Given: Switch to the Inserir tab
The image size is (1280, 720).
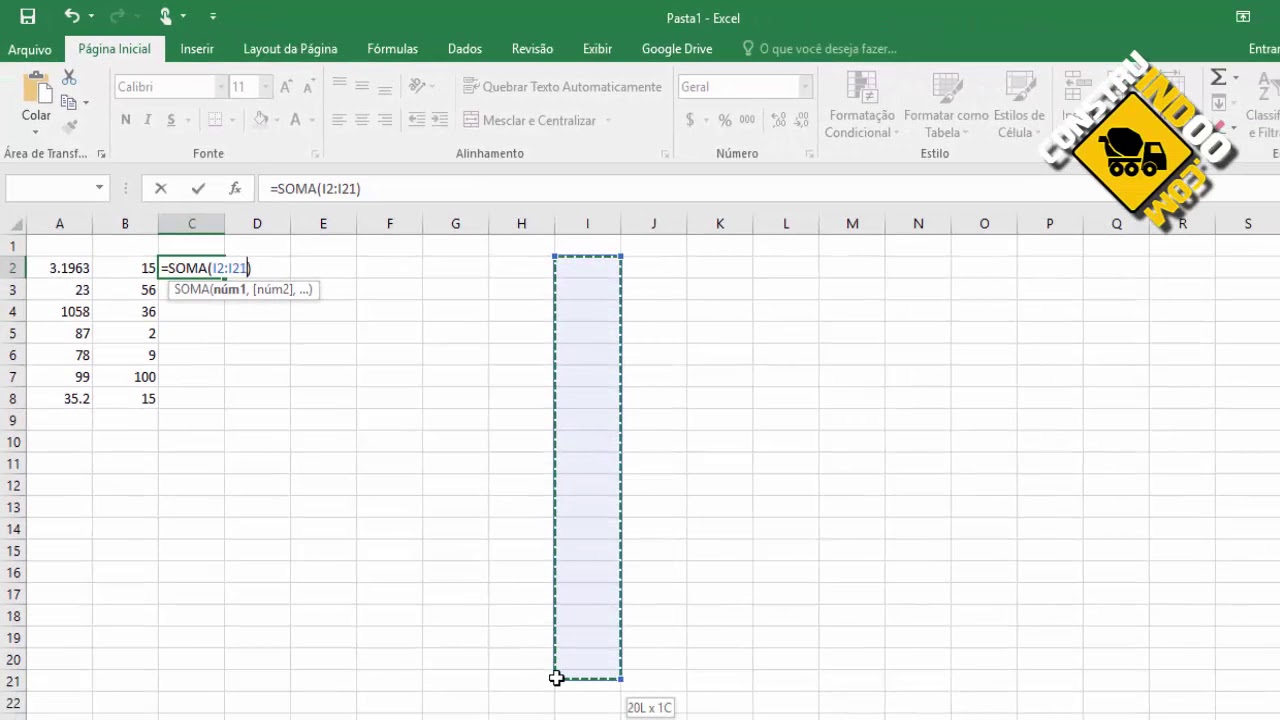Looking at the screenshot, I should (x=197, y=49).
